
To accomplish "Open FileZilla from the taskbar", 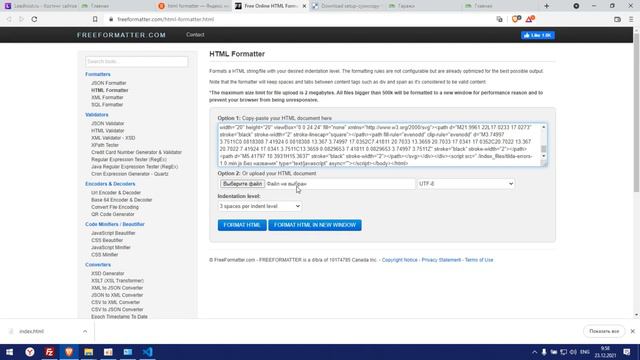I will tap(49, 352).
